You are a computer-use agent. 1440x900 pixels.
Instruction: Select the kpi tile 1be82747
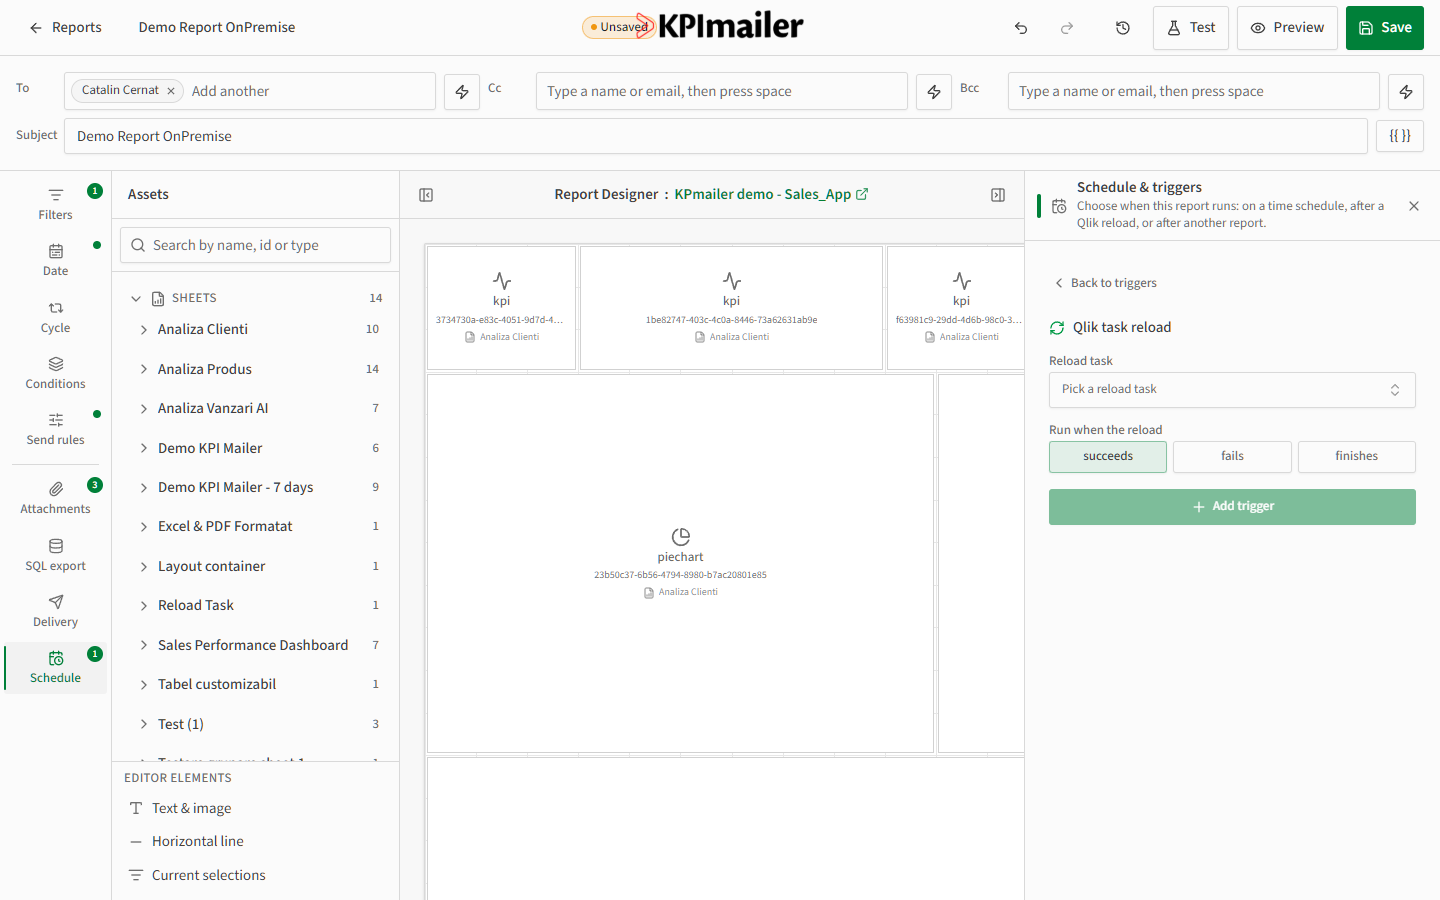point(732,308)
